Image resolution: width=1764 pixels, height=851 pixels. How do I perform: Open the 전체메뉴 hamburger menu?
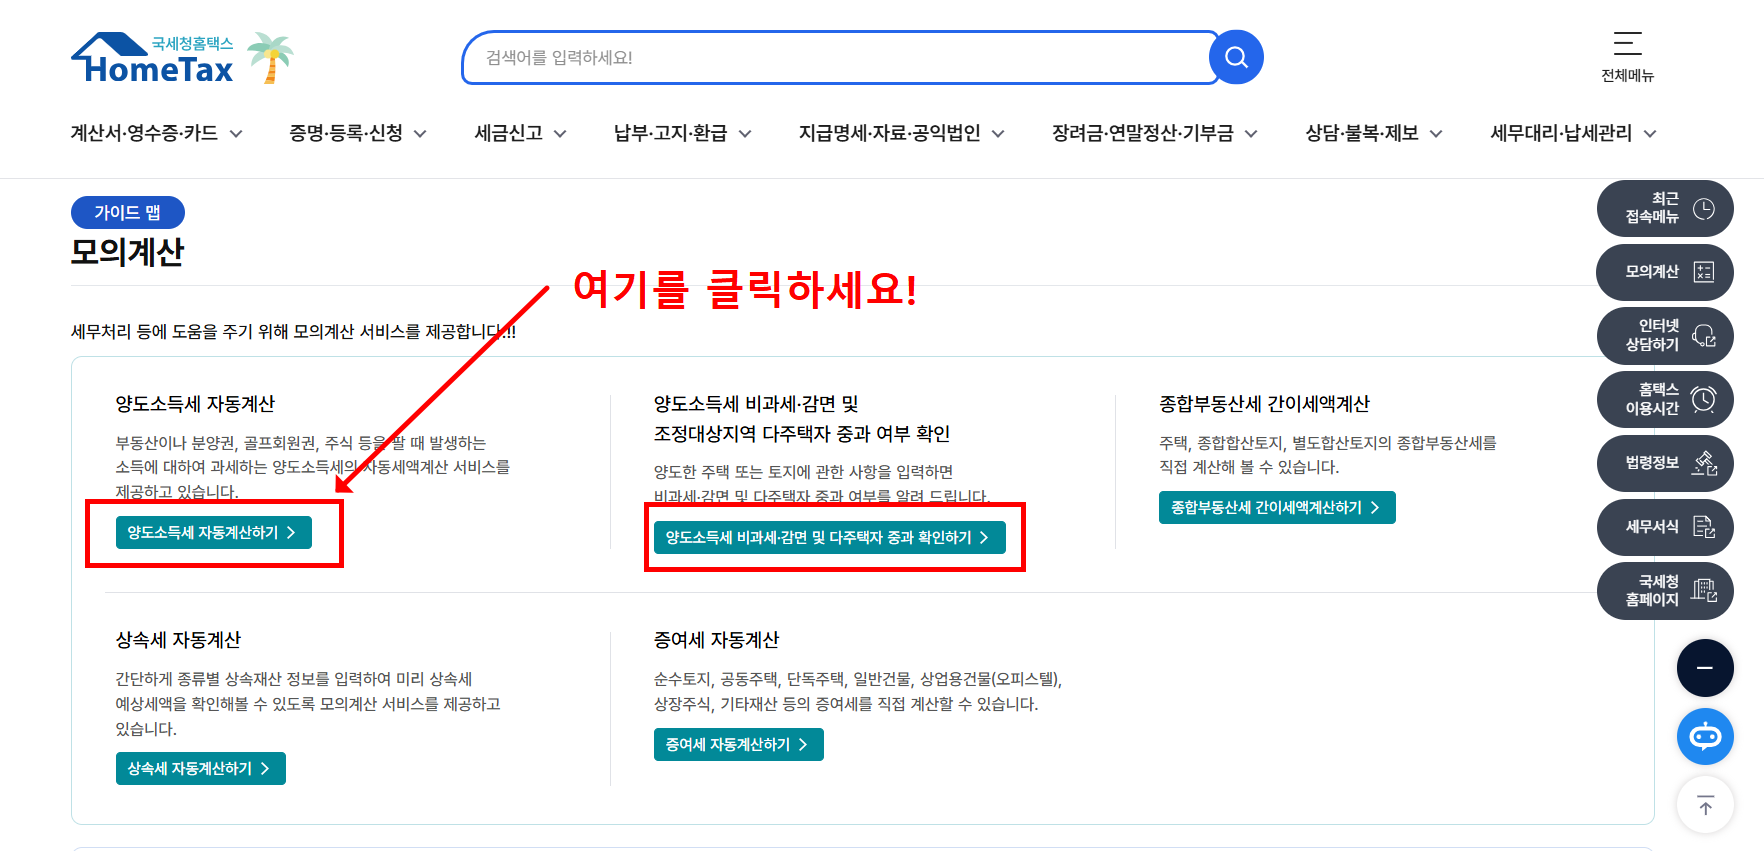point(1627,57)
